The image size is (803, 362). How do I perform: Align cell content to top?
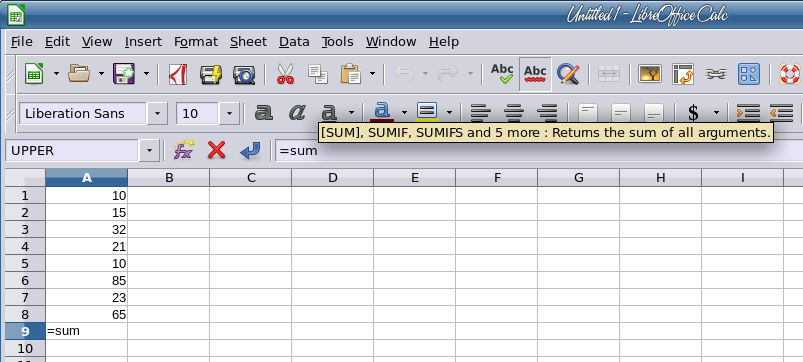click(x=588, y=113)
